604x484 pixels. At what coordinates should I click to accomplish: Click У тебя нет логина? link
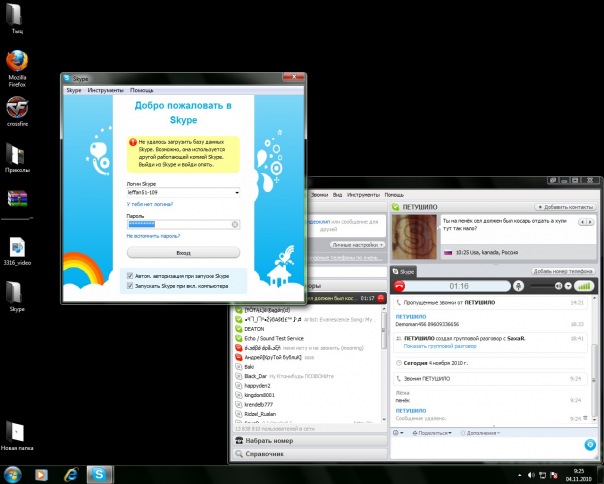point(149,204)
